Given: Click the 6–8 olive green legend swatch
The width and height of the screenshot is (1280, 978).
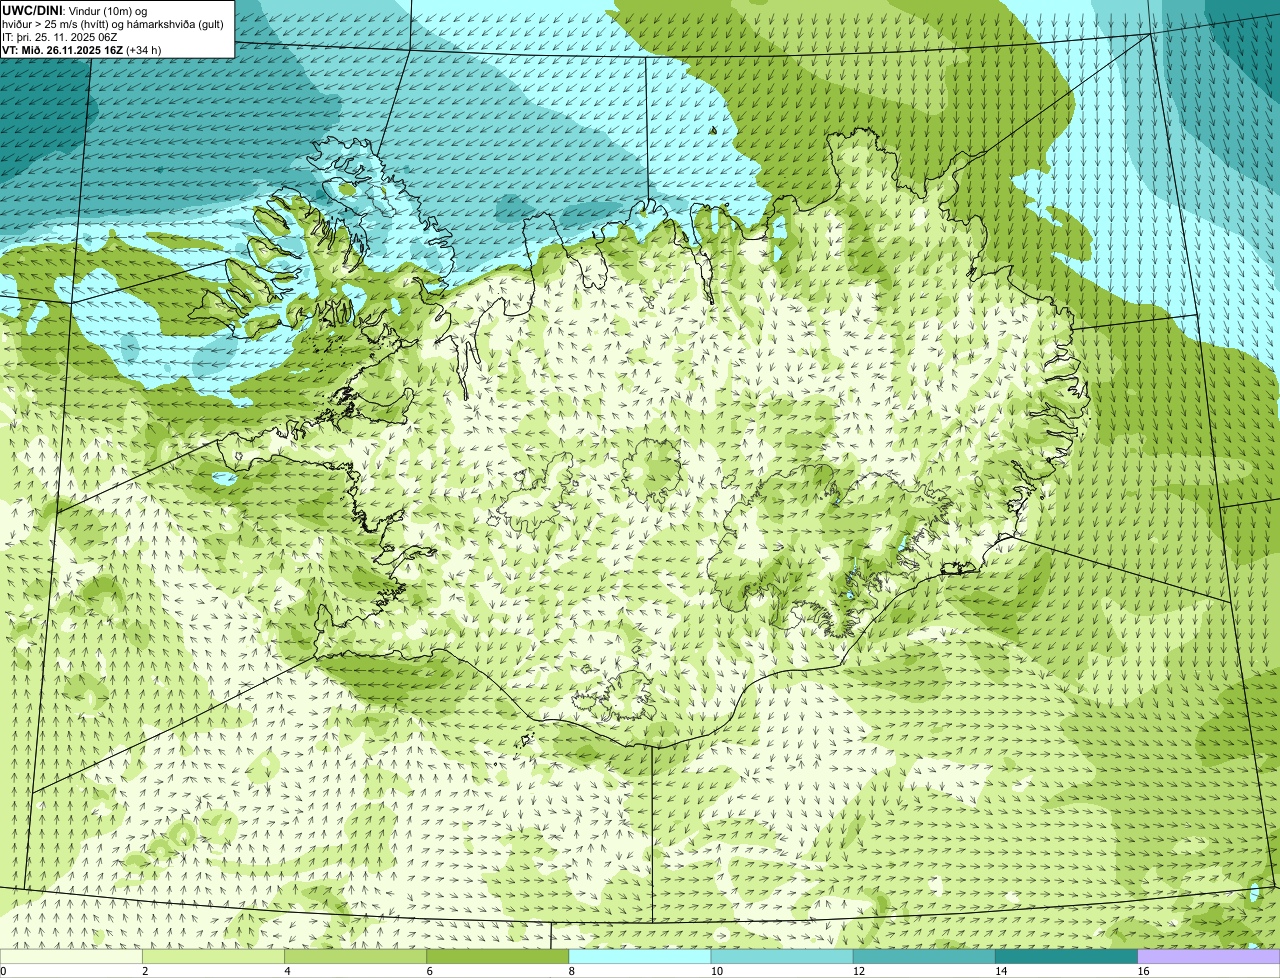Looking at the screenshot, I should tap(498, 956).
